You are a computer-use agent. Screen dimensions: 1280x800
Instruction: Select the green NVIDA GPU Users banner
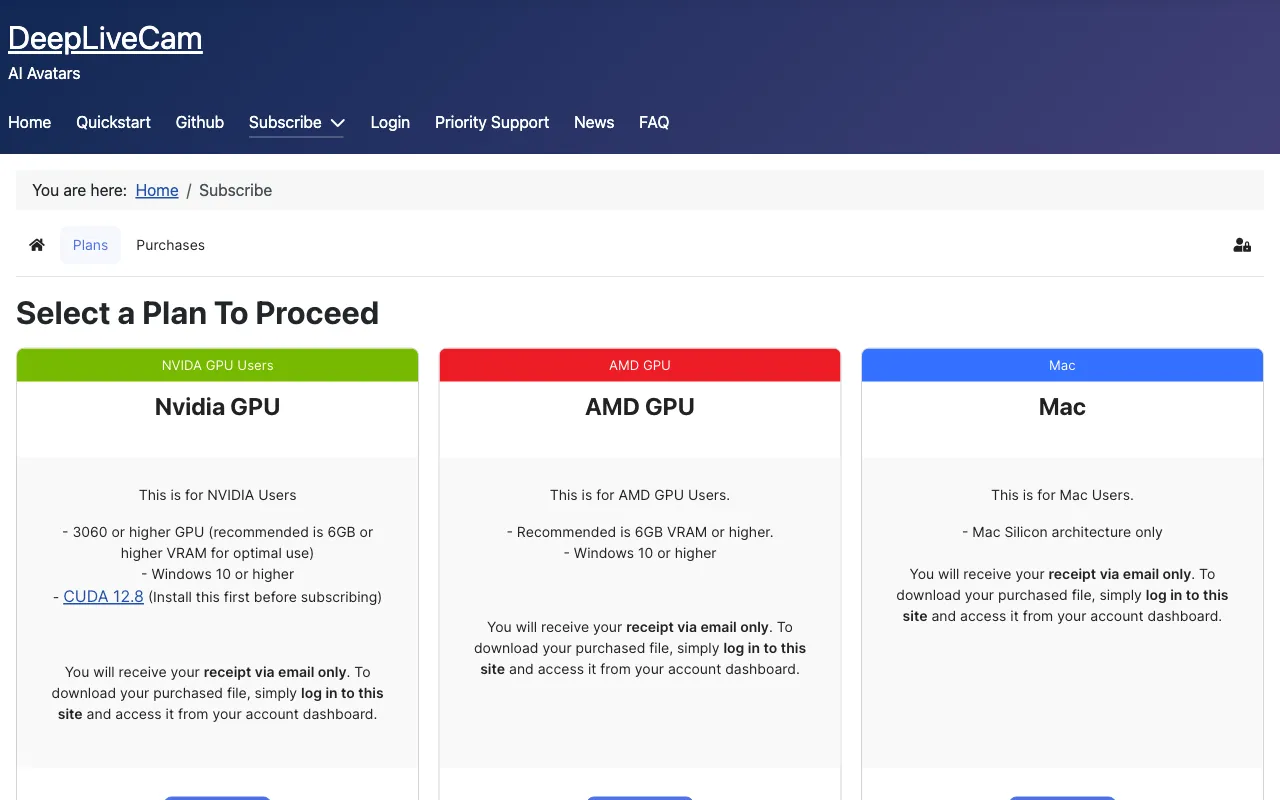click(217, 365)
